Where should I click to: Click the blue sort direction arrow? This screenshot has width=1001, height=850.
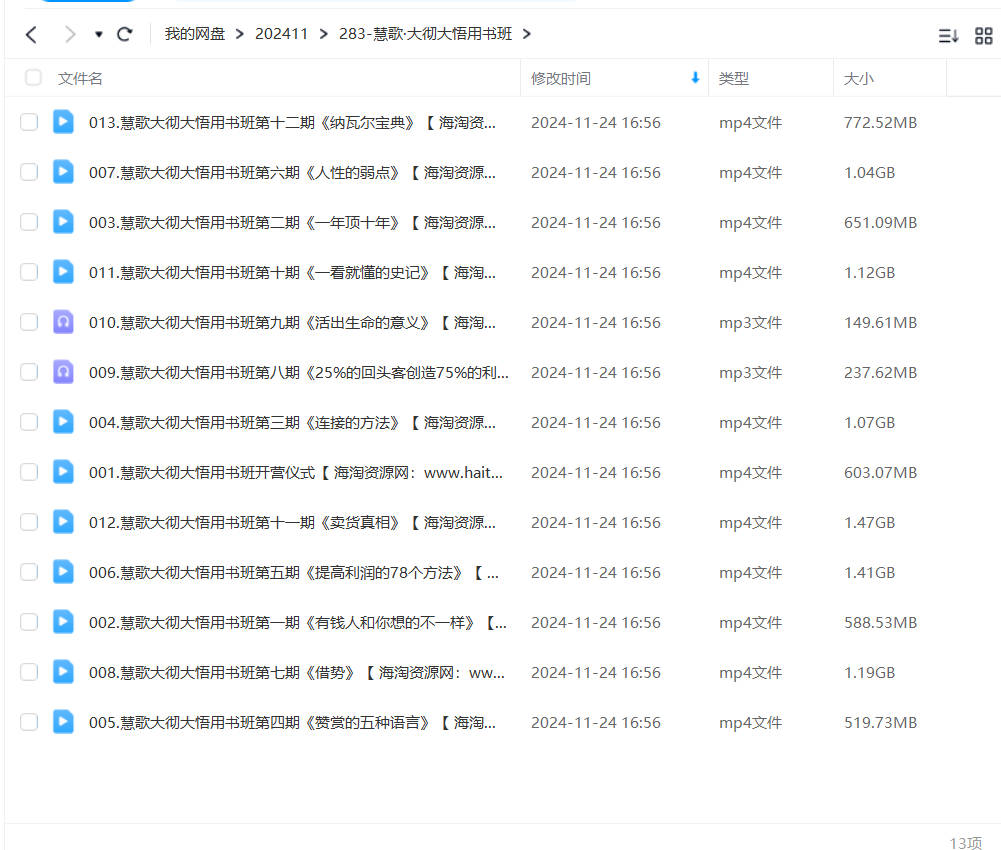point(695,78)
